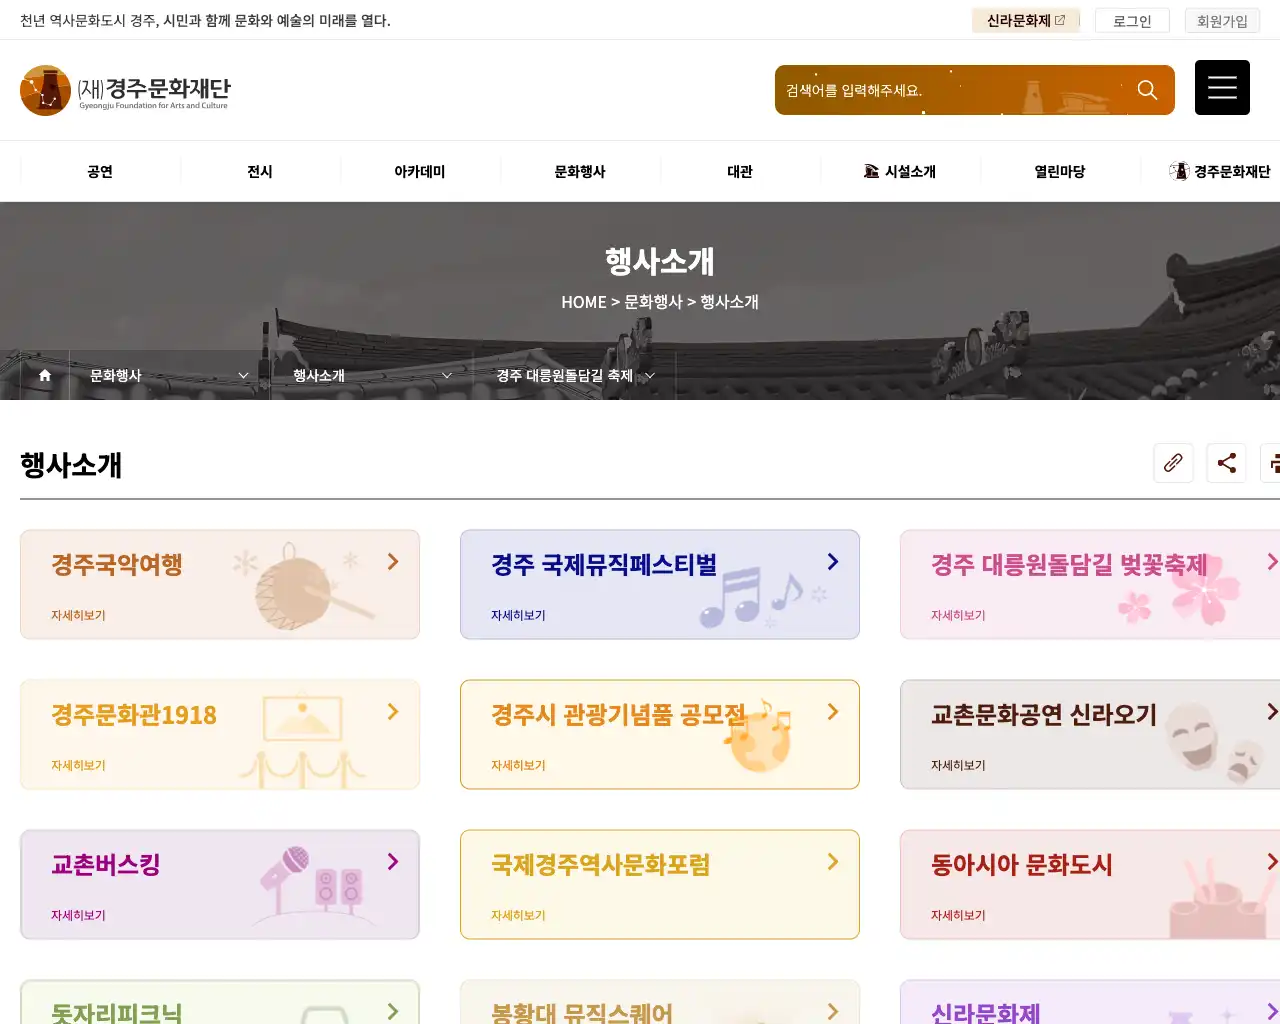Viewport: 1280px width, 1024px height.
Task: Click the search magnifier icon
Action: point(1147,89)
